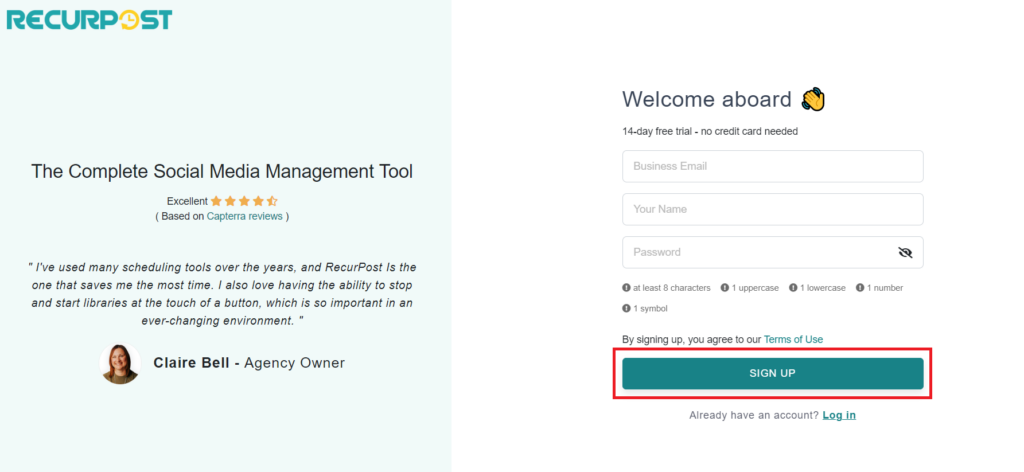
Task: Click the "Welcome aboard" heading text
Action: point(707,99)
